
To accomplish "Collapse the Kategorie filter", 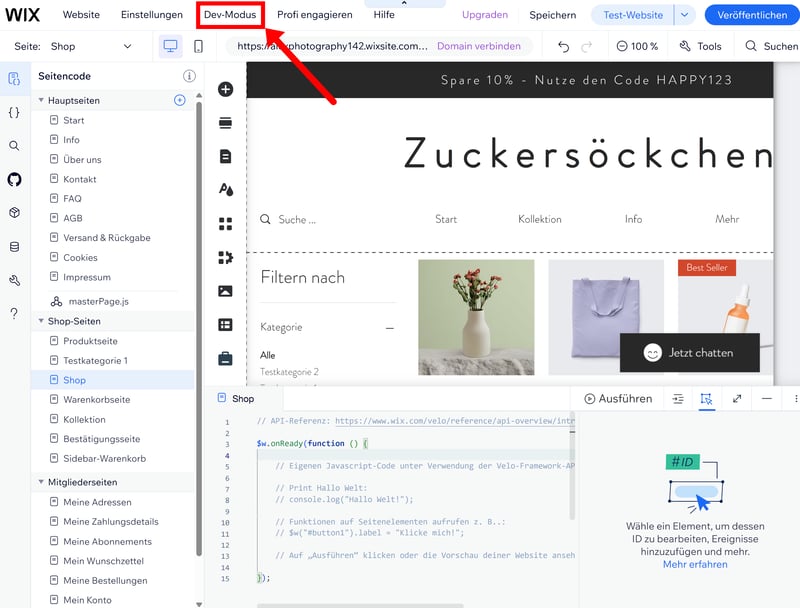I will [x=390, y=328].
